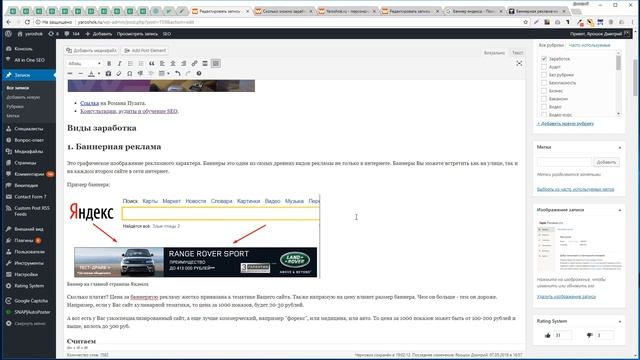Image resolution: width=640 pixels, height=360 pixels.
Task: Toggle bold formatting in editor toolbar
Action: (x=109, y=63)
